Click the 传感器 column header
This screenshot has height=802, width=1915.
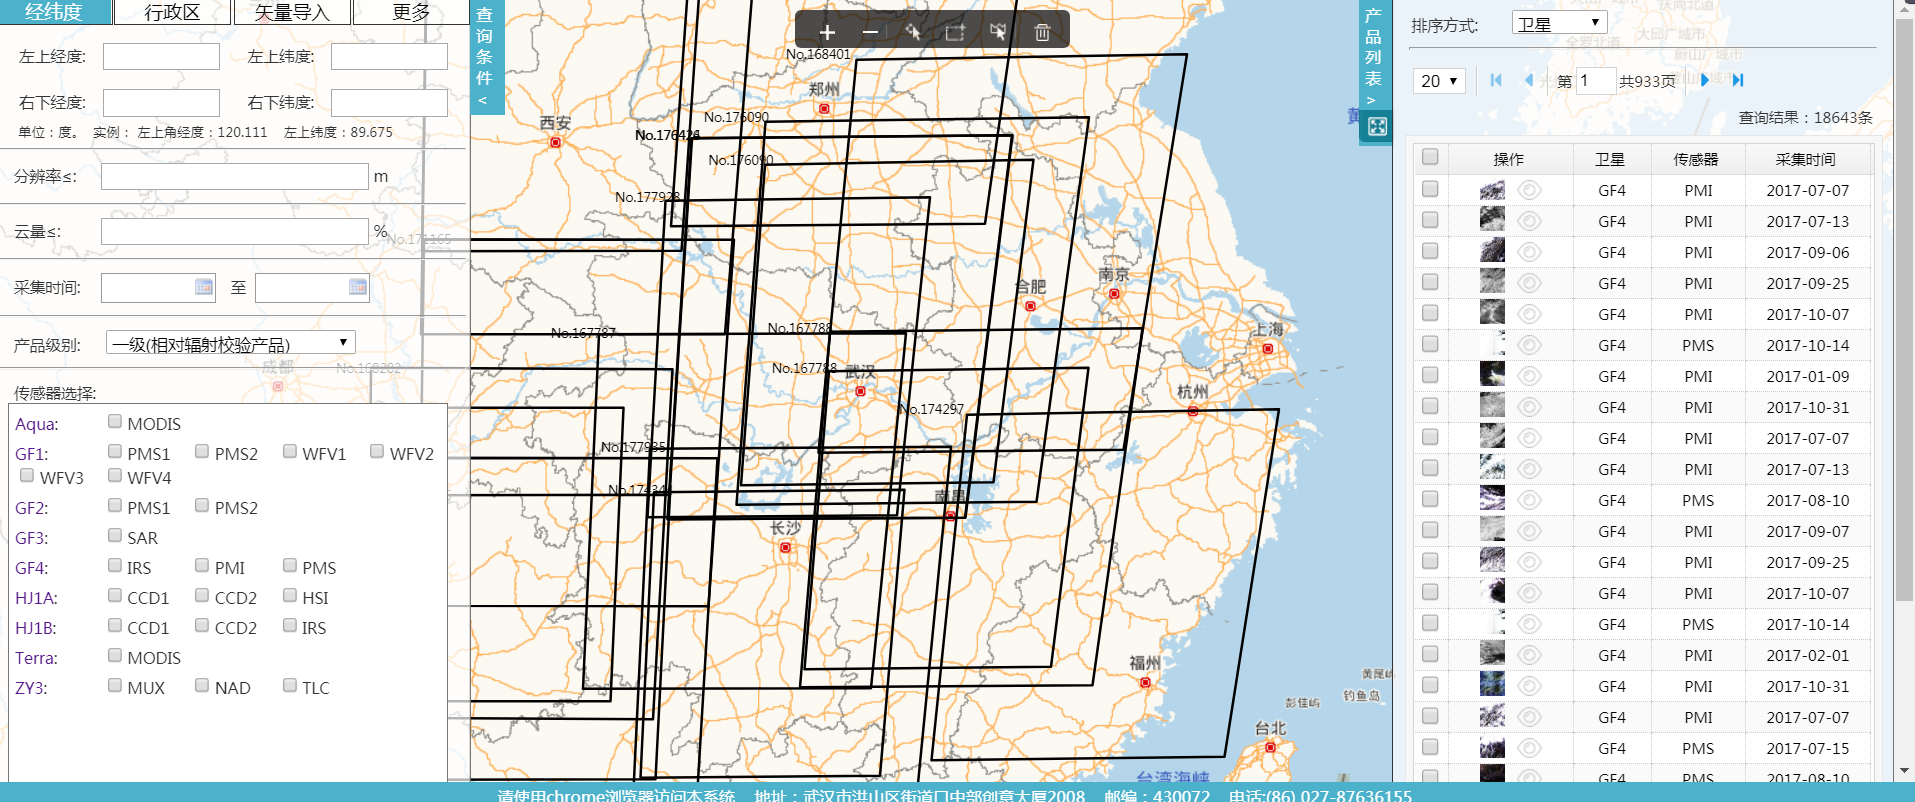(1696, 159)
